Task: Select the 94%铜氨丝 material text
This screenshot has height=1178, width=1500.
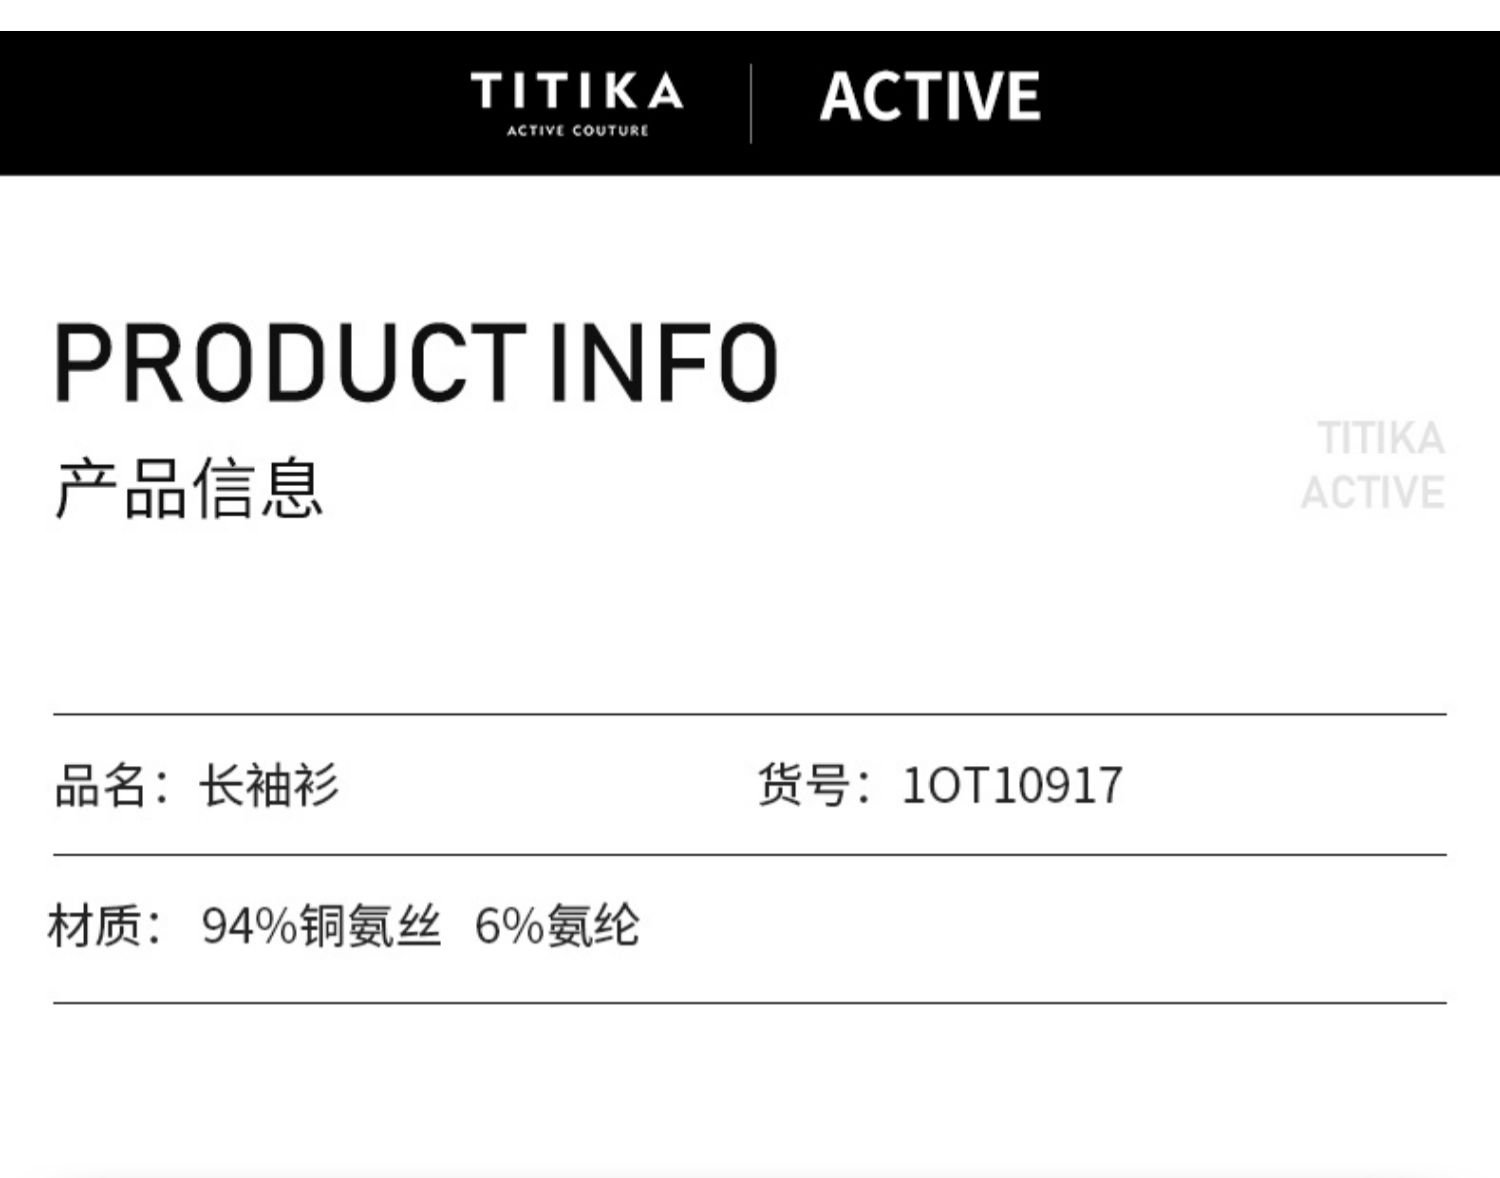Action: (x=320, y=926)
